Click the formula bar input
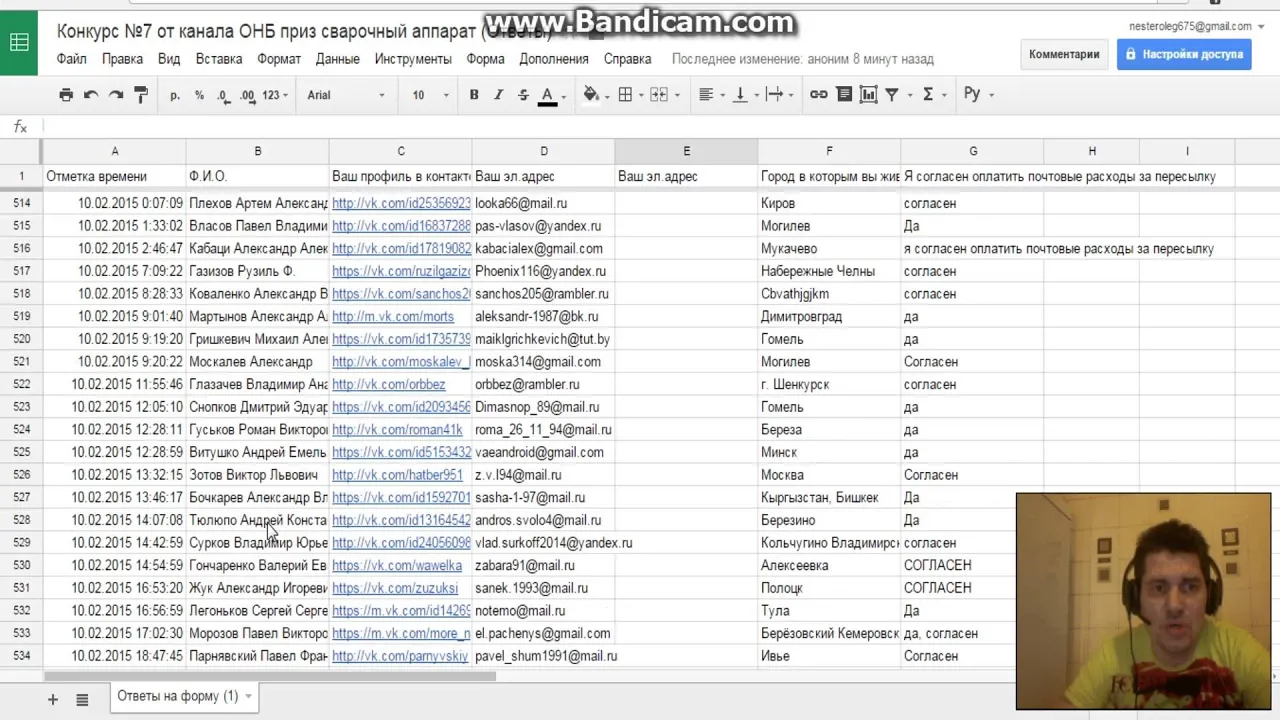Image resolution: width=1280 pixels, height=720 pixels. (660, 127)
